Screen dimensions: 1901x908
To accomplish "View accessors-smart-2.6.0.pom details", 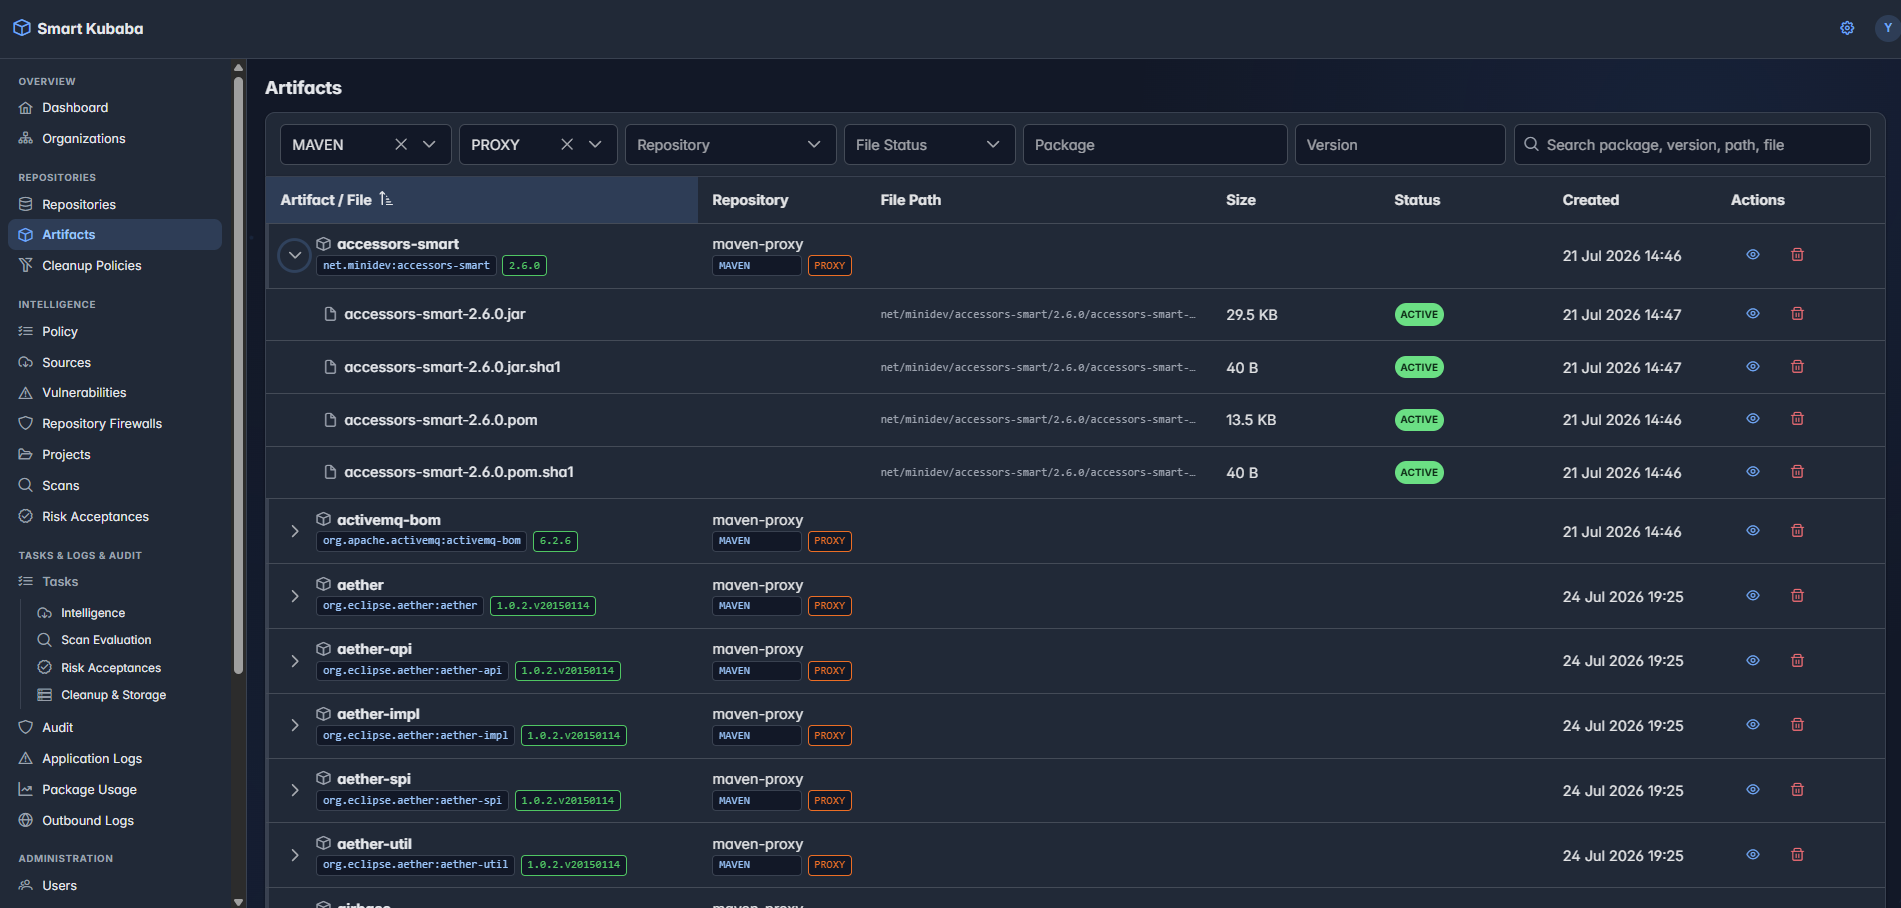I will (x=1753, y=419).
